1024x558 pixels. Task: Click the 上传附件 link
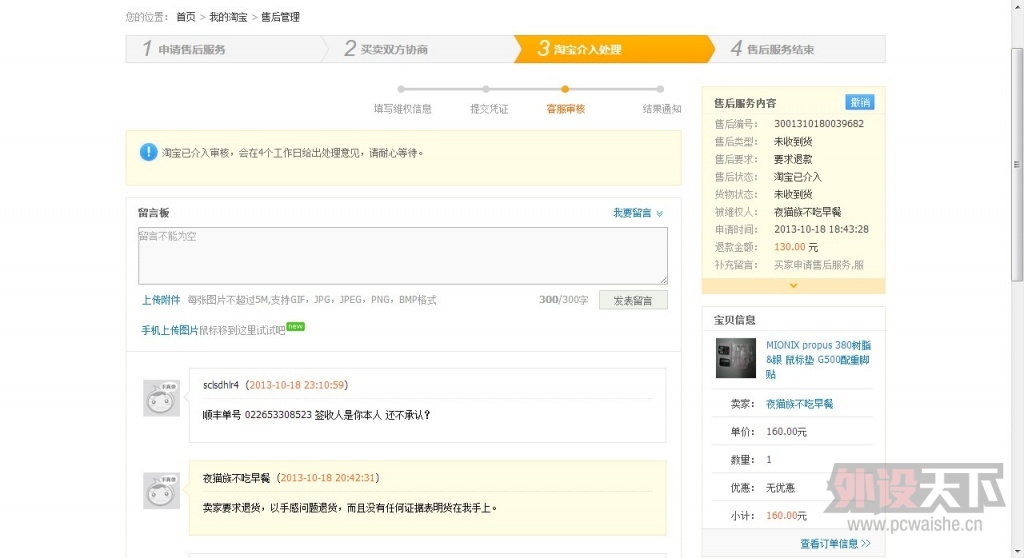coord(161,300)
